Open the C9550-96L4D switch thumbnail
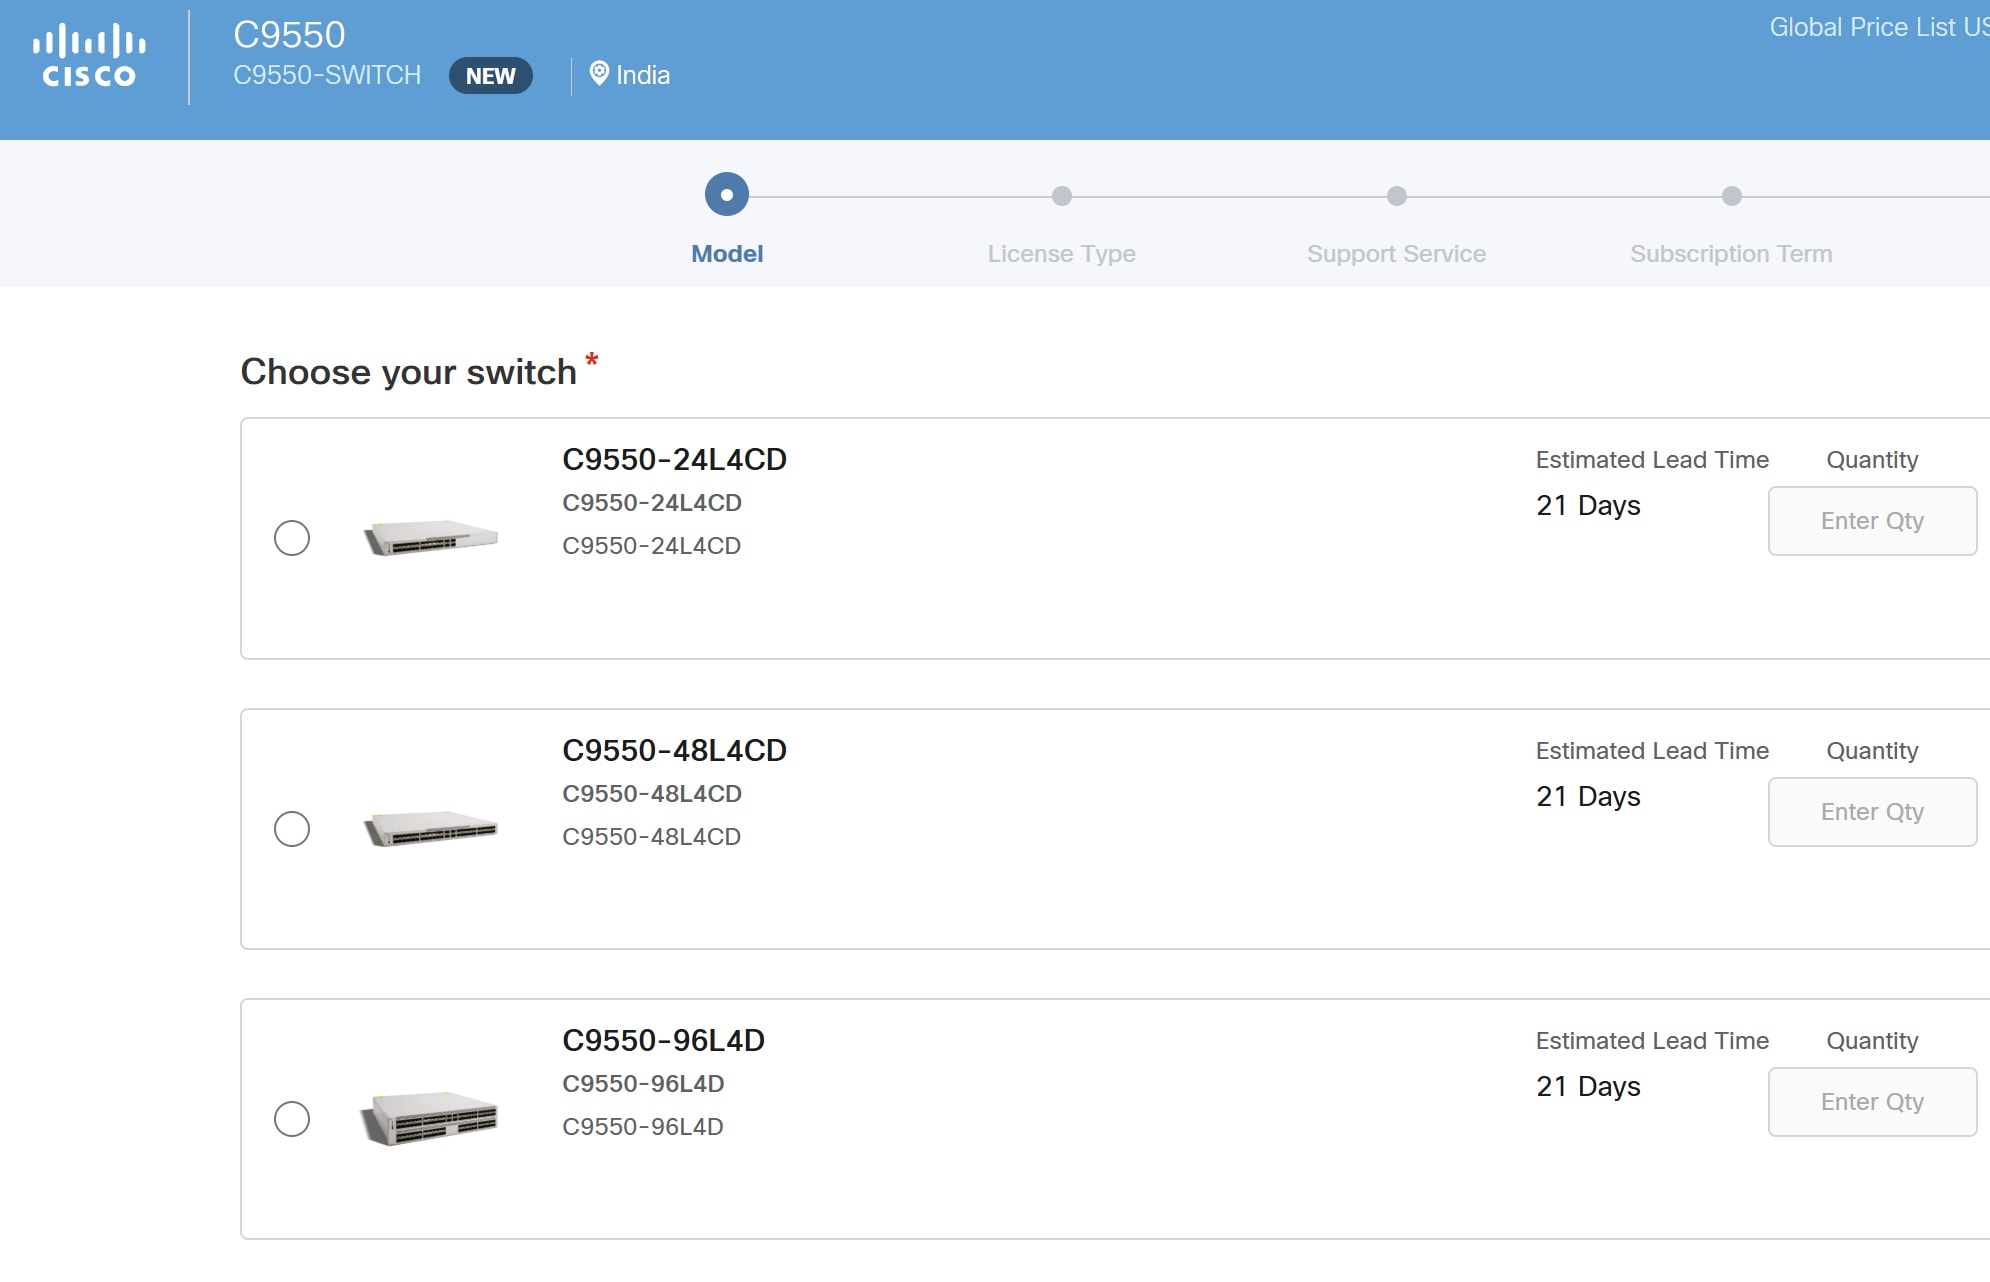1990x1282 pixels. pyautogui.click(x=429, y=1118)
